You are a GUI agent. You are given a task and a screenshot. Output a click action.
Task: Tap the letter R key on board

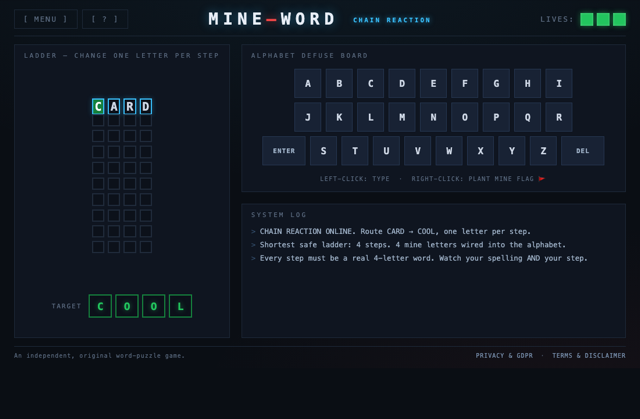tap(559, 117)
